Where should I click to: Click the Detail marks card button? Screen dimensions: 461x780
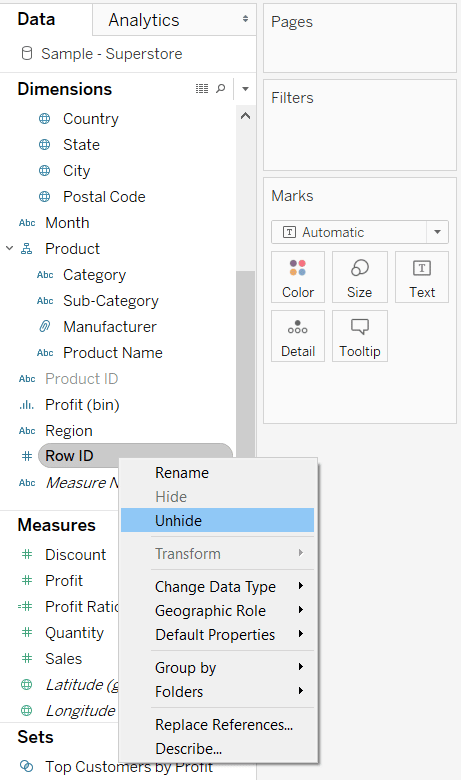click(298, 336)
